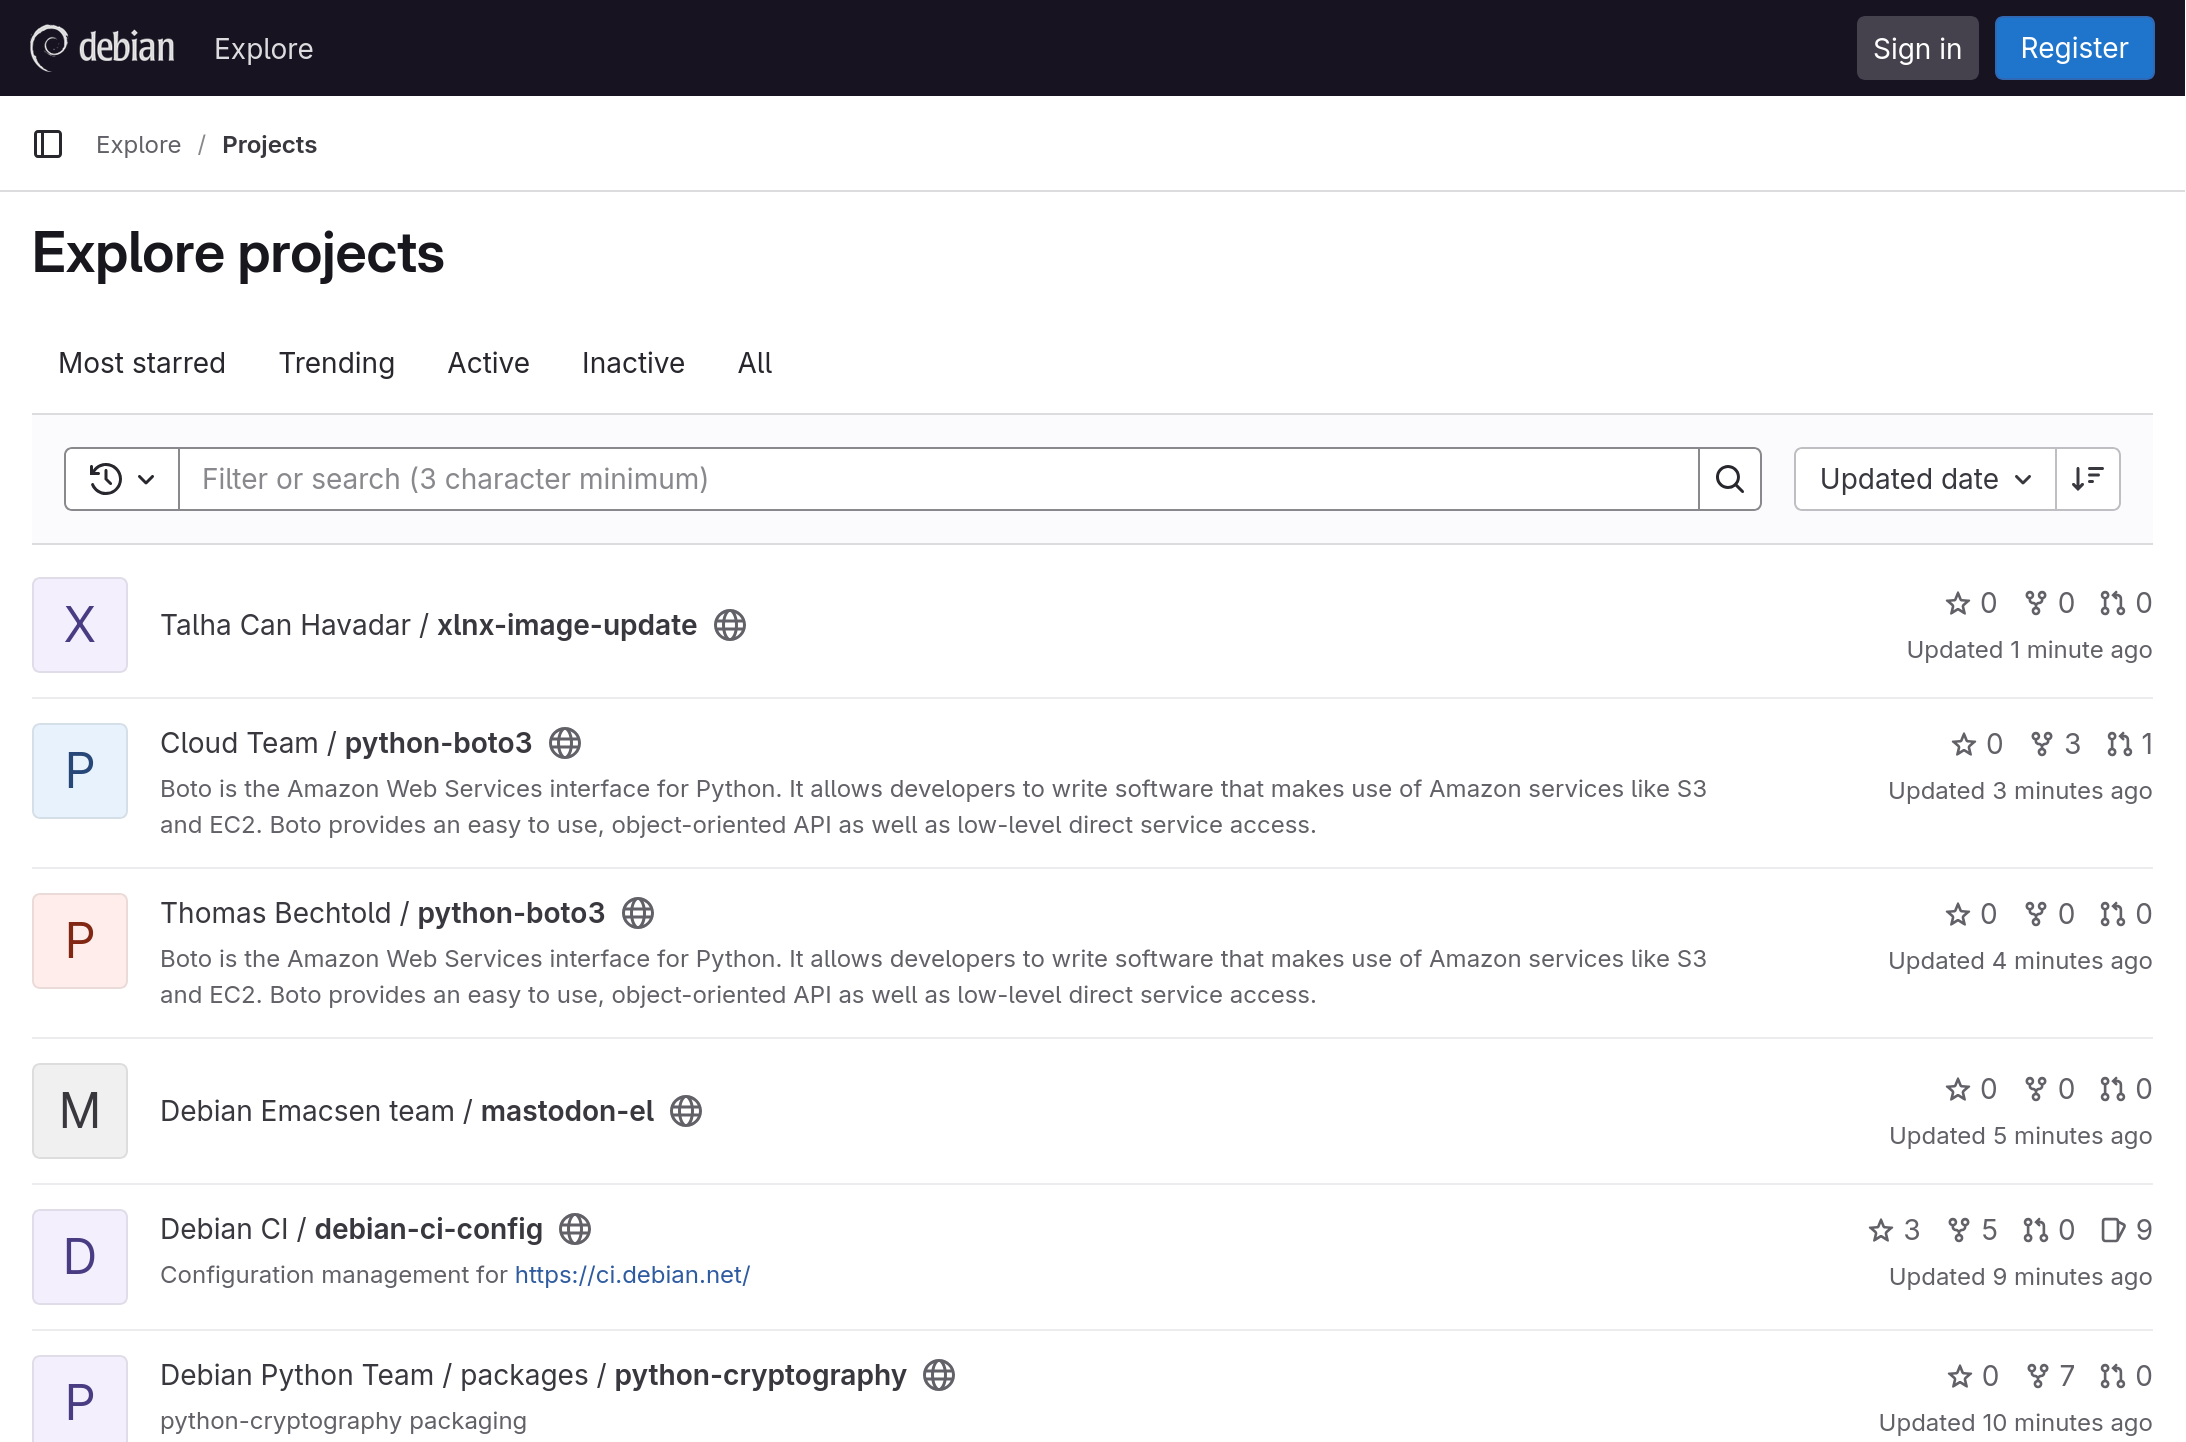2186x1442 pixels.
Task: Open the Inactive projects tab
Action: [633, 363]
